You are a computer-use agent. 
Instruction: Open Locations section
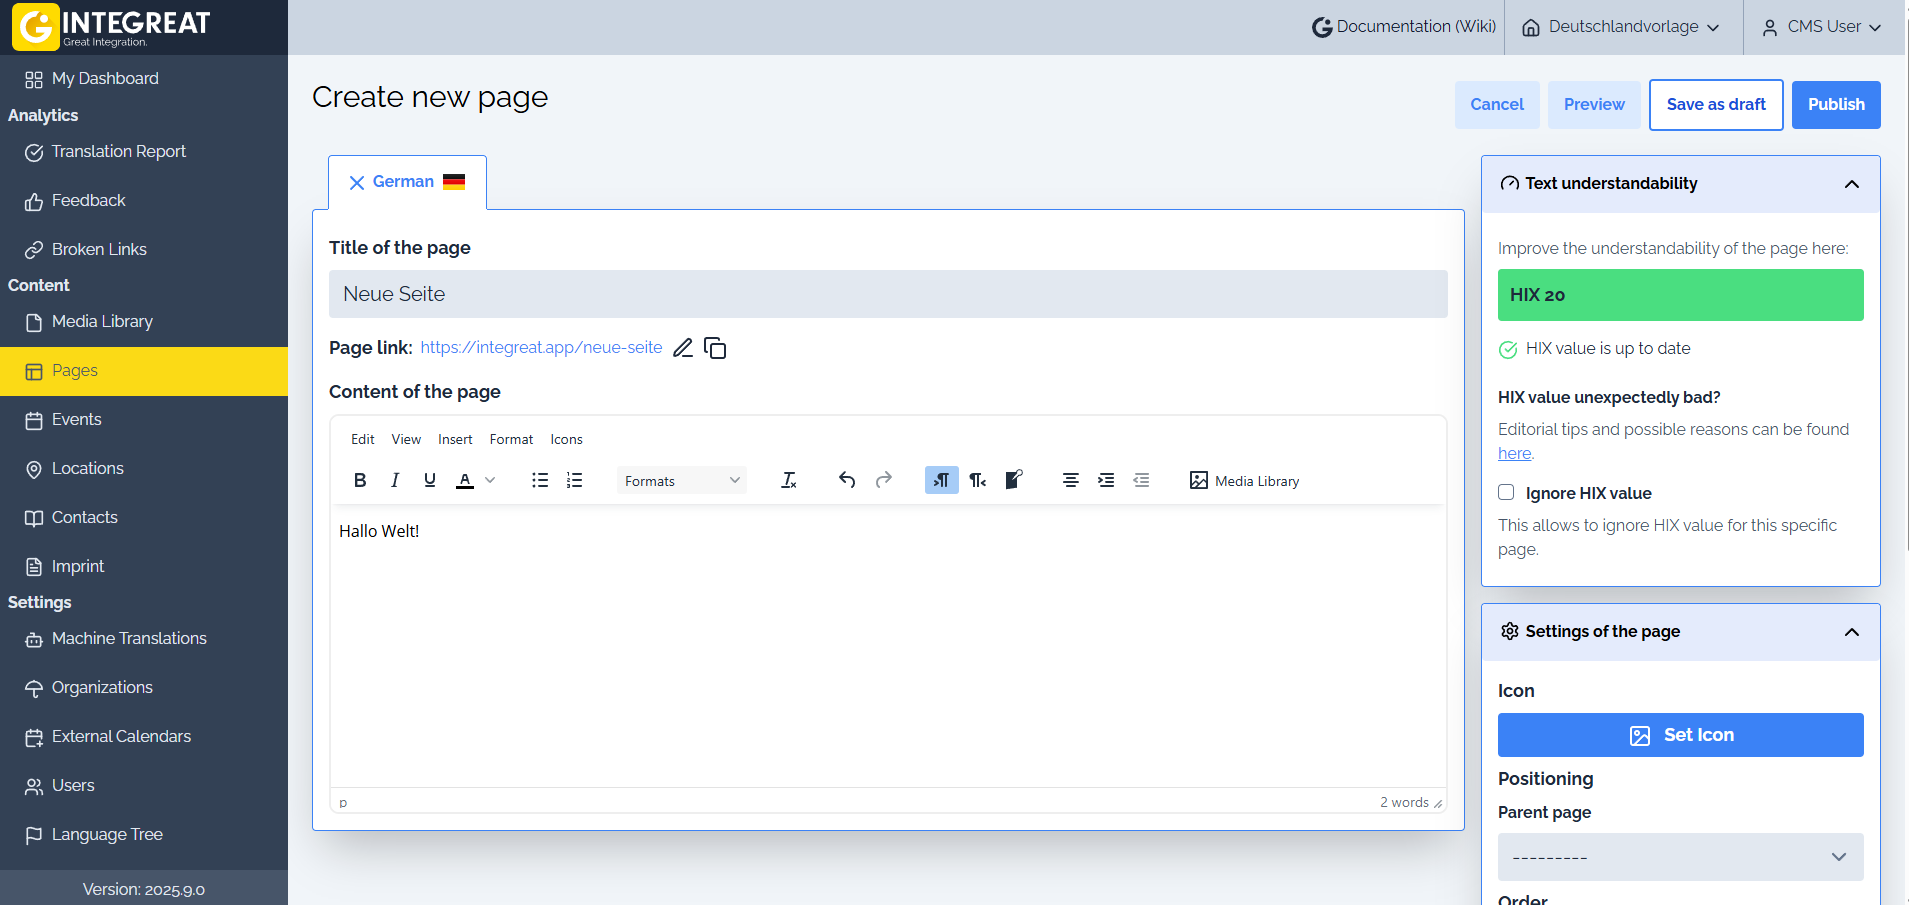point(144,469)
